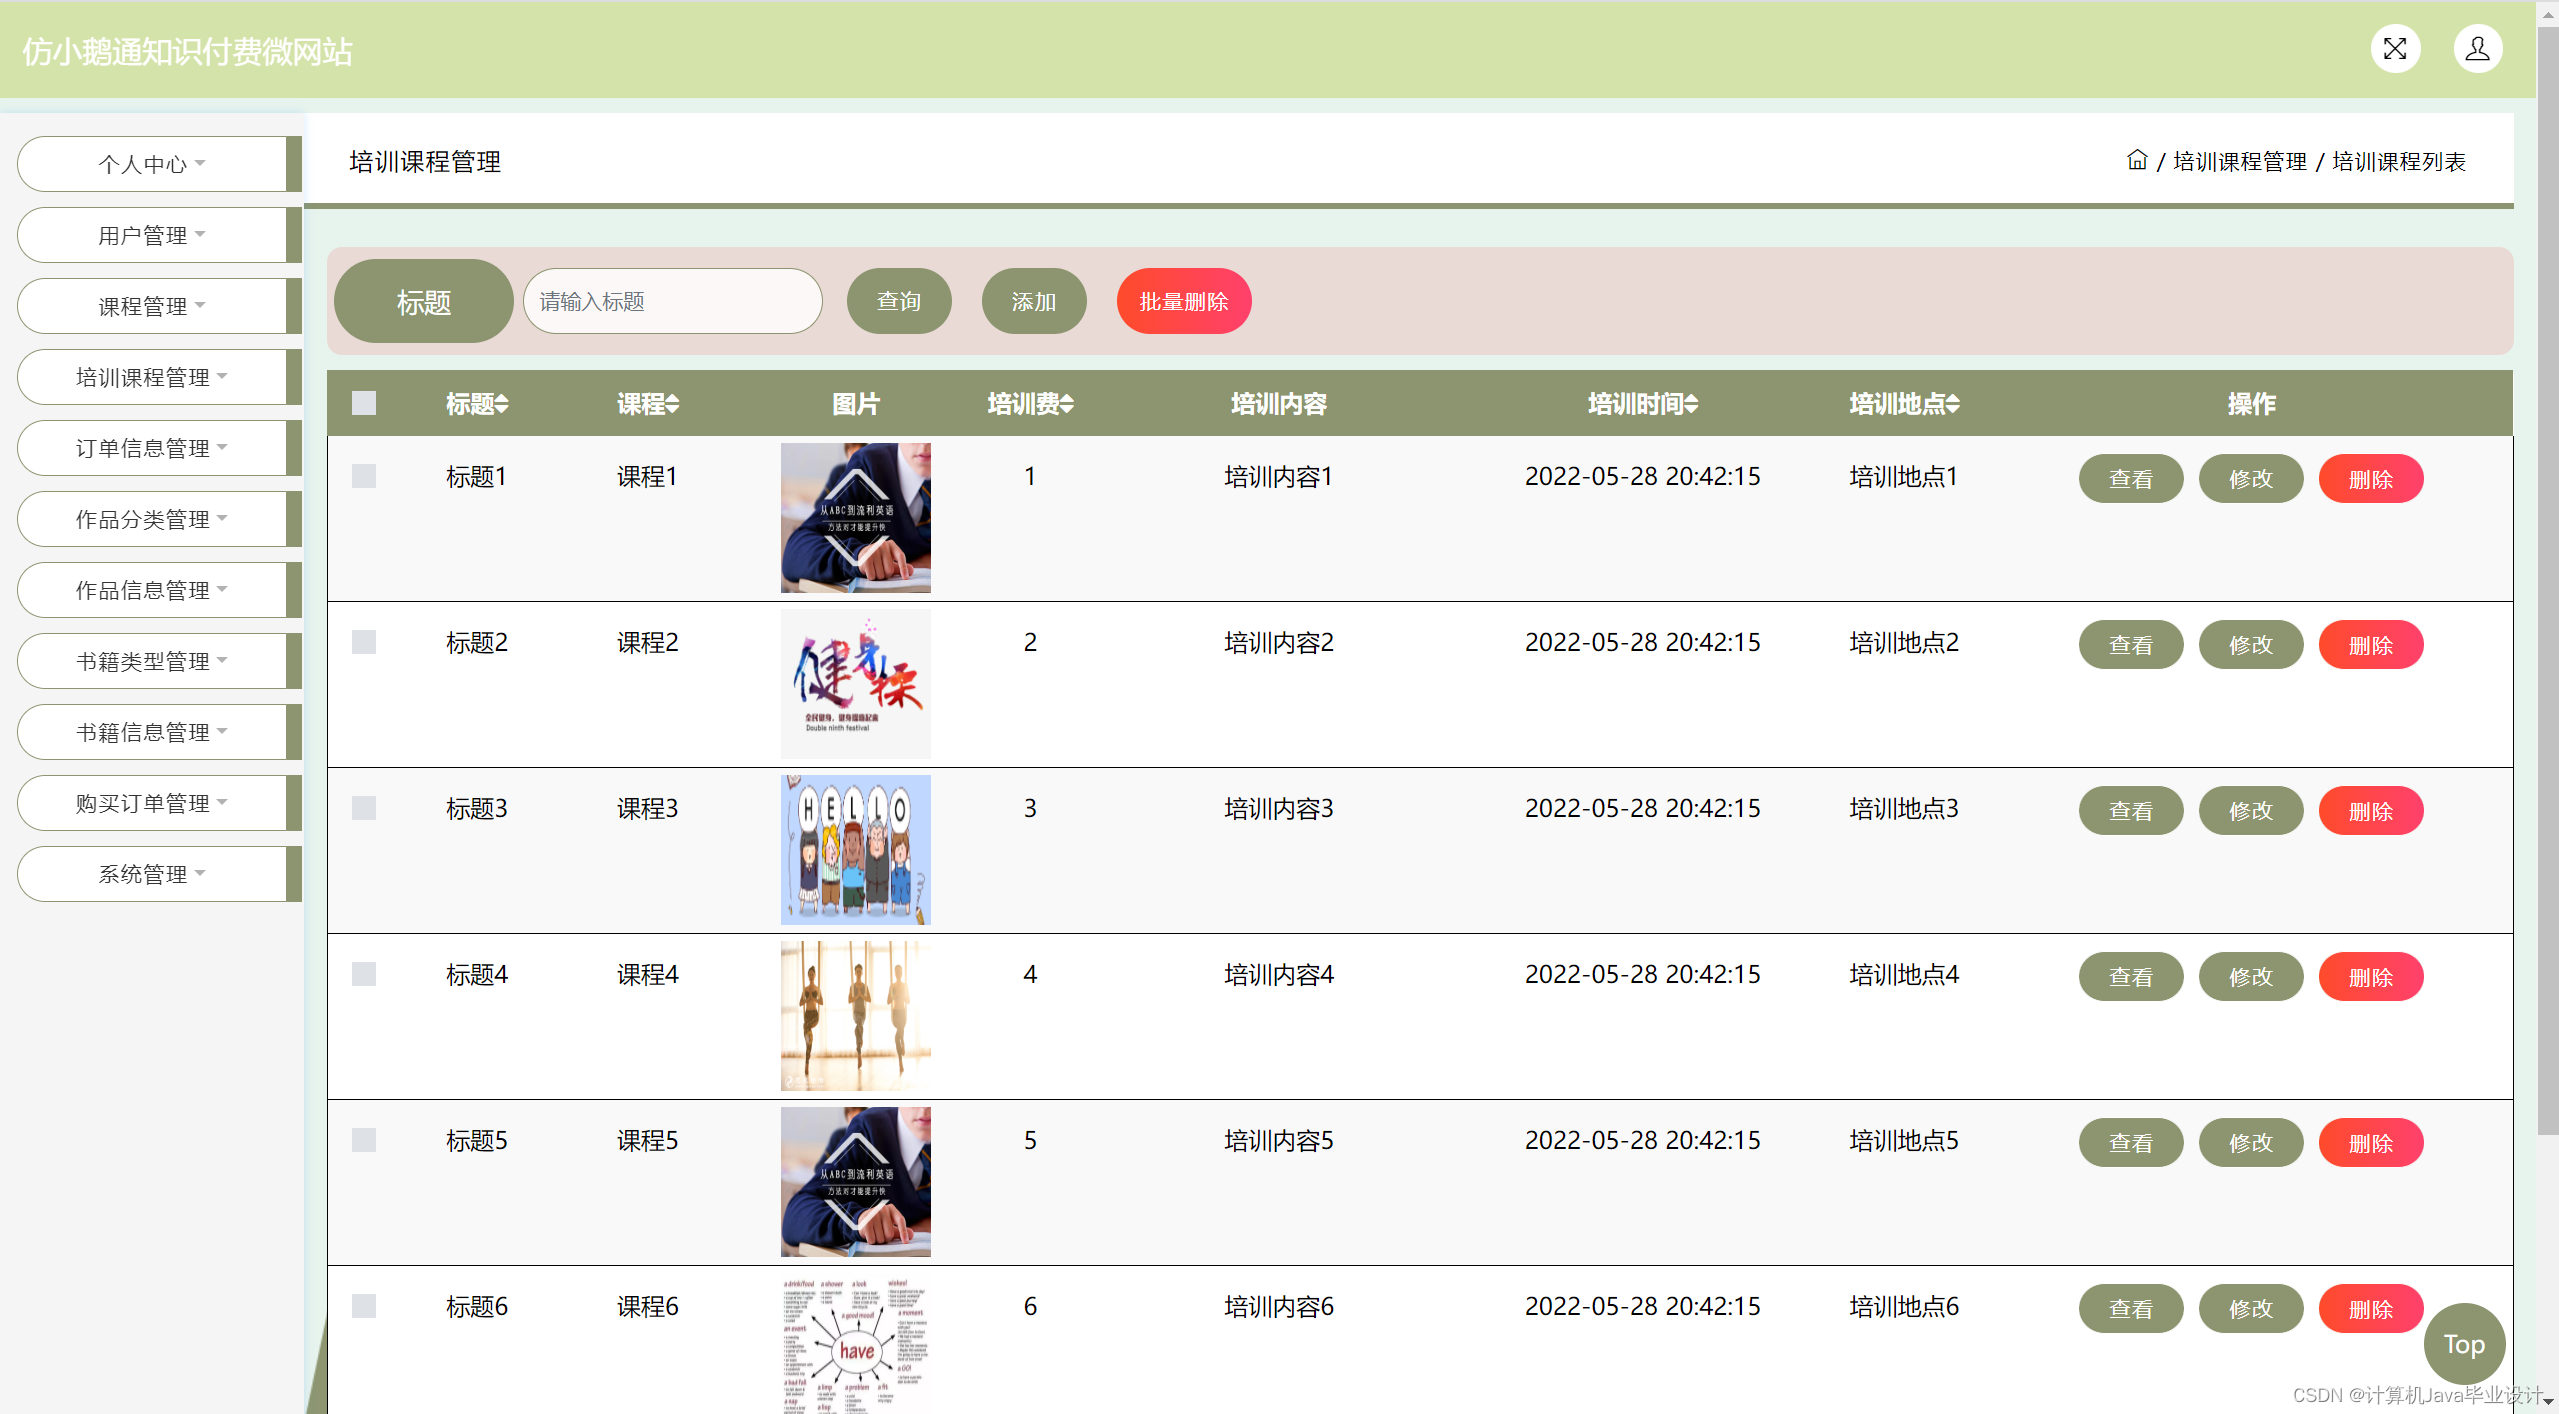Sort by 标题 column arrows

tap(502, 404)
